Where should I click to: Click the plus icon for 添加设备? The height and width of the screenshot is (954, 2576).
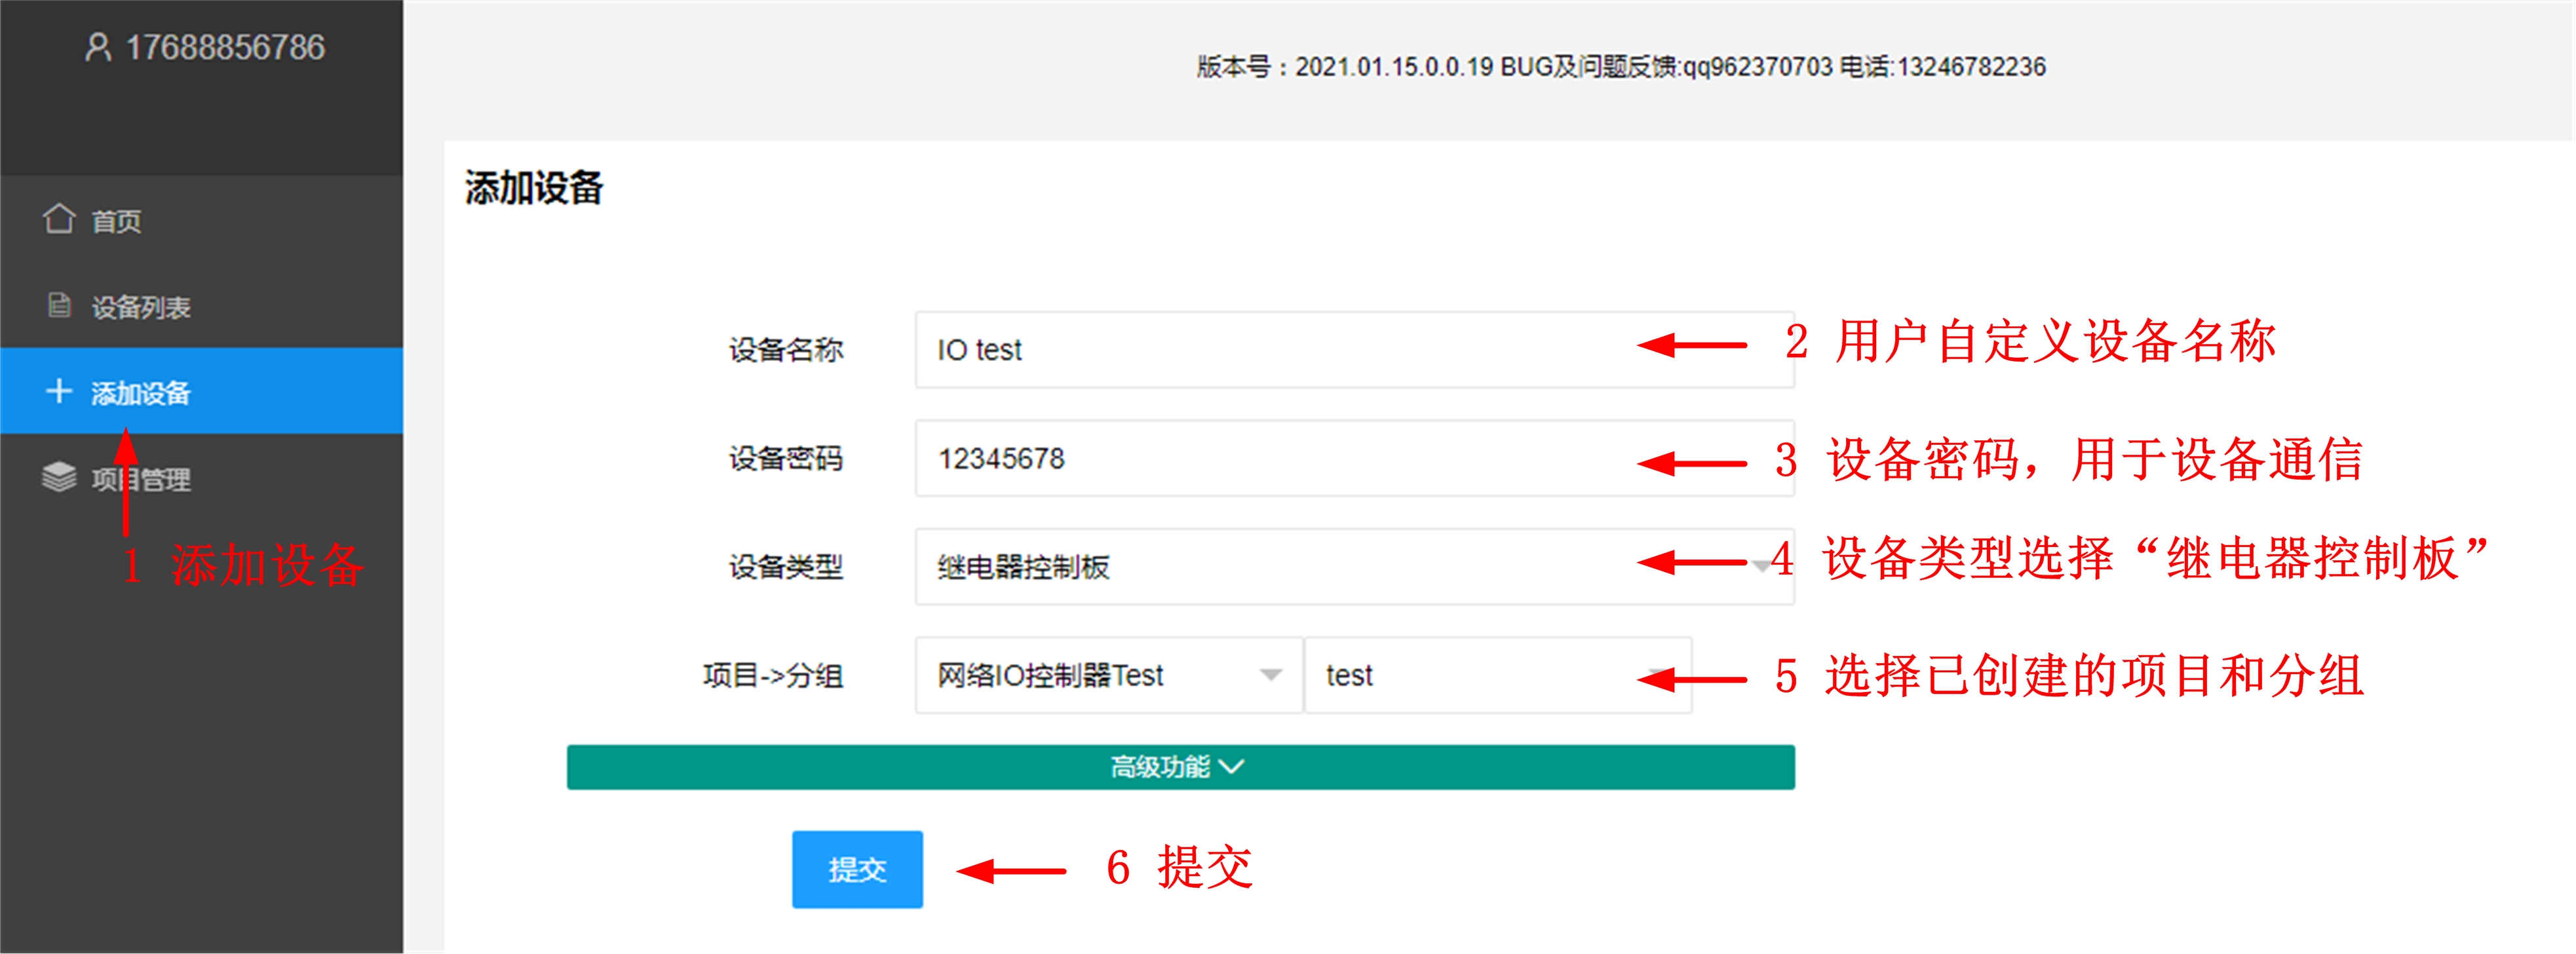[59, 391]
